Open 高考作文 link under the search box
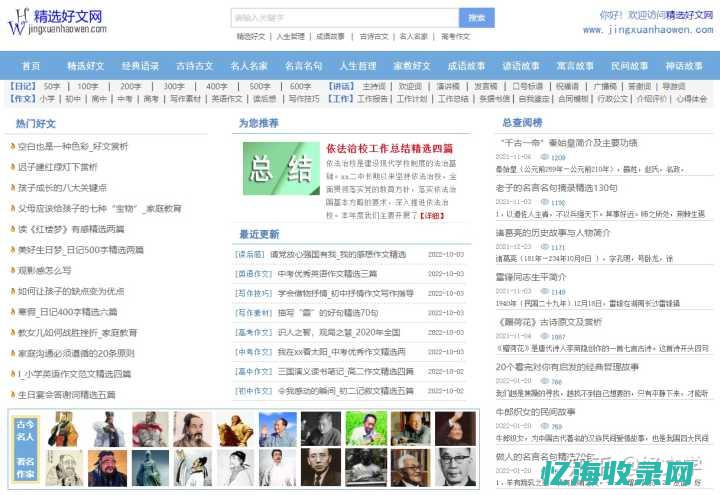 pyautogui.click(x=455, y=37)
